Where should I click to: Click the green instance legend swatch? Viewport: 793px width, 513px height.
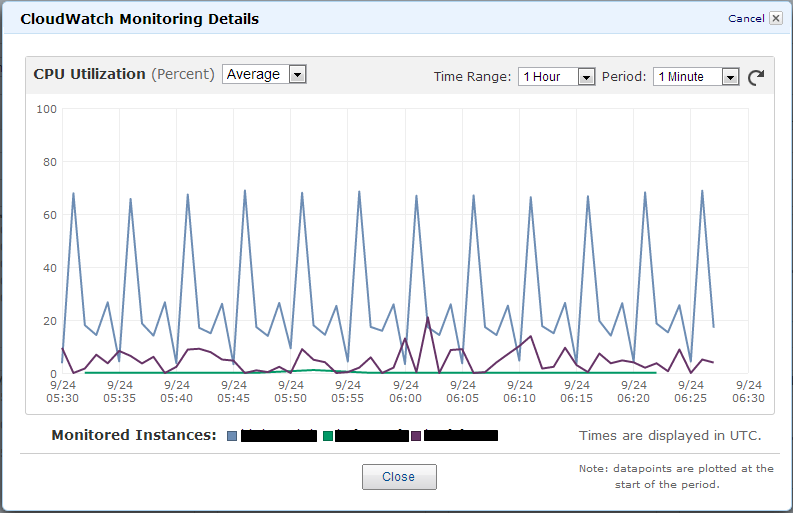coord(328,436)
